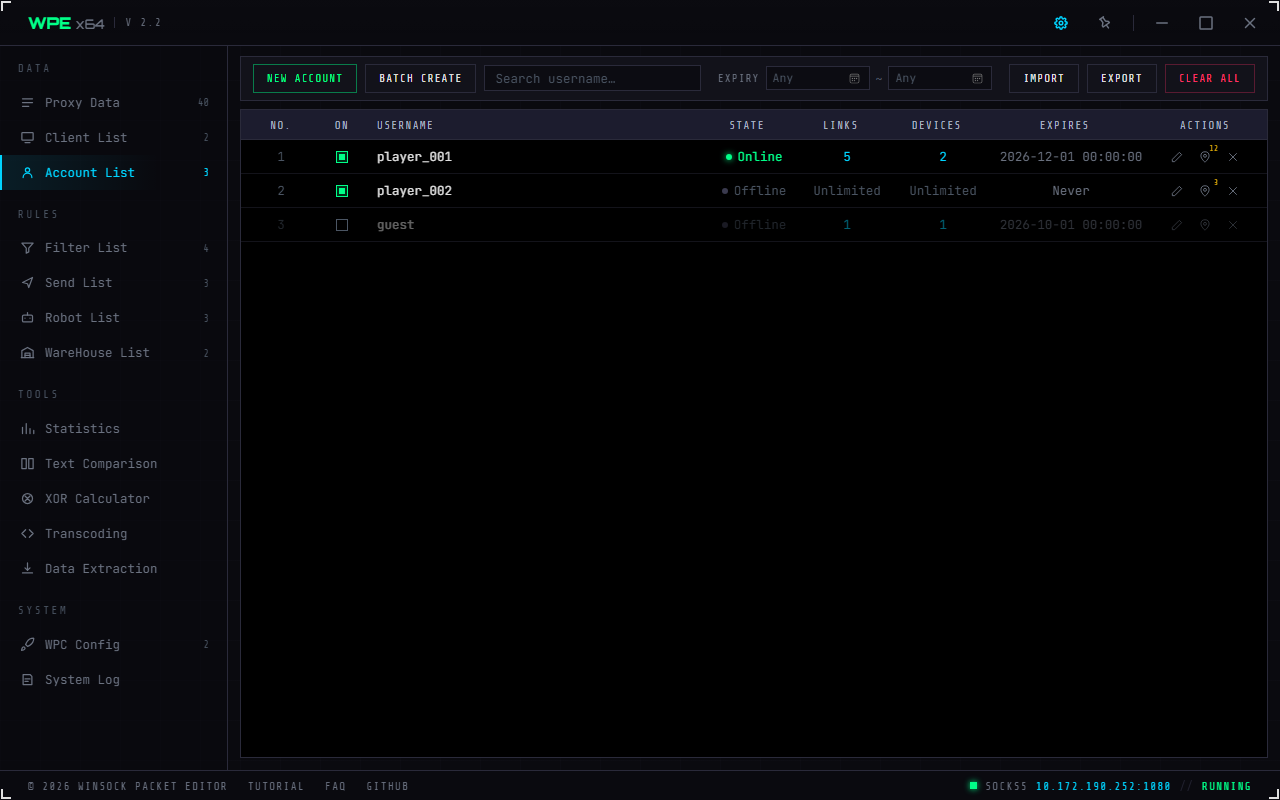Focus the Search username field
The height and width of the screenshot is (800, 1280).
592,78
